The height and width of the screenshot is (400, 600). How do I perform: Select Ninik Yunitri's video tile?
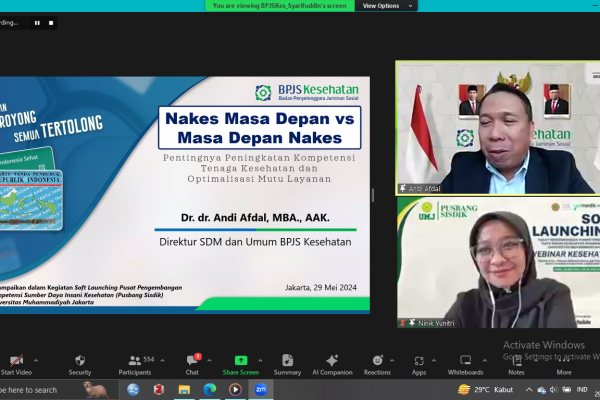click(x=498, y=263)
